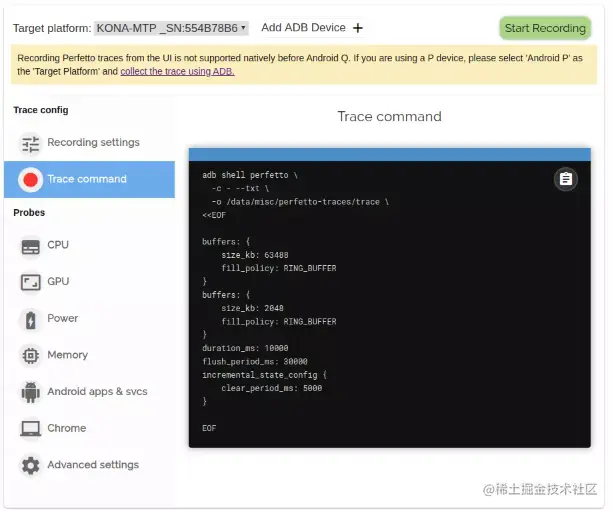This screenshot has width=612, height=511.
Task: Click the 'size_kb: 2048' line
Action: pos(253,308)
